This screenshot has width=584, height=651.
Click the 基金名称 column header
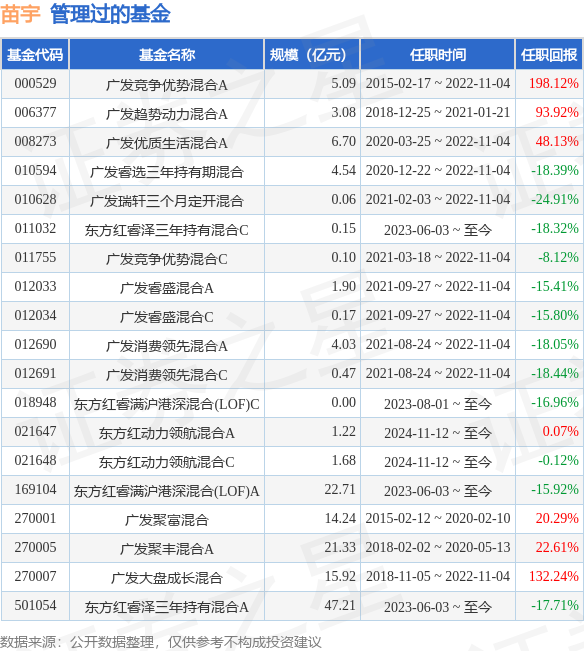(x=166, y=54)
